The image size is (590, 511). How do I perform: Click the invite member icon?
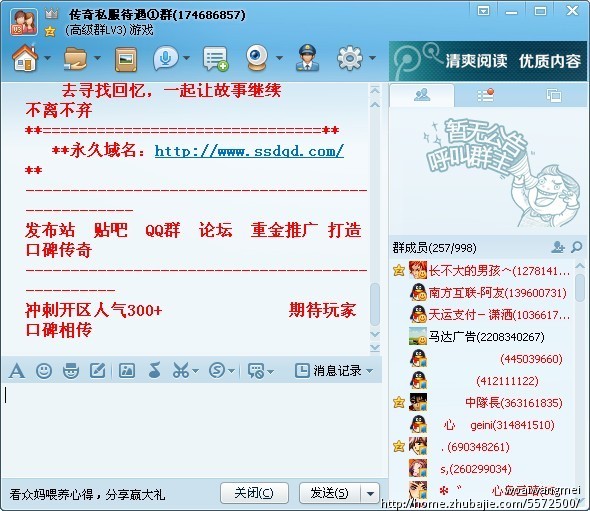(558, 247)
